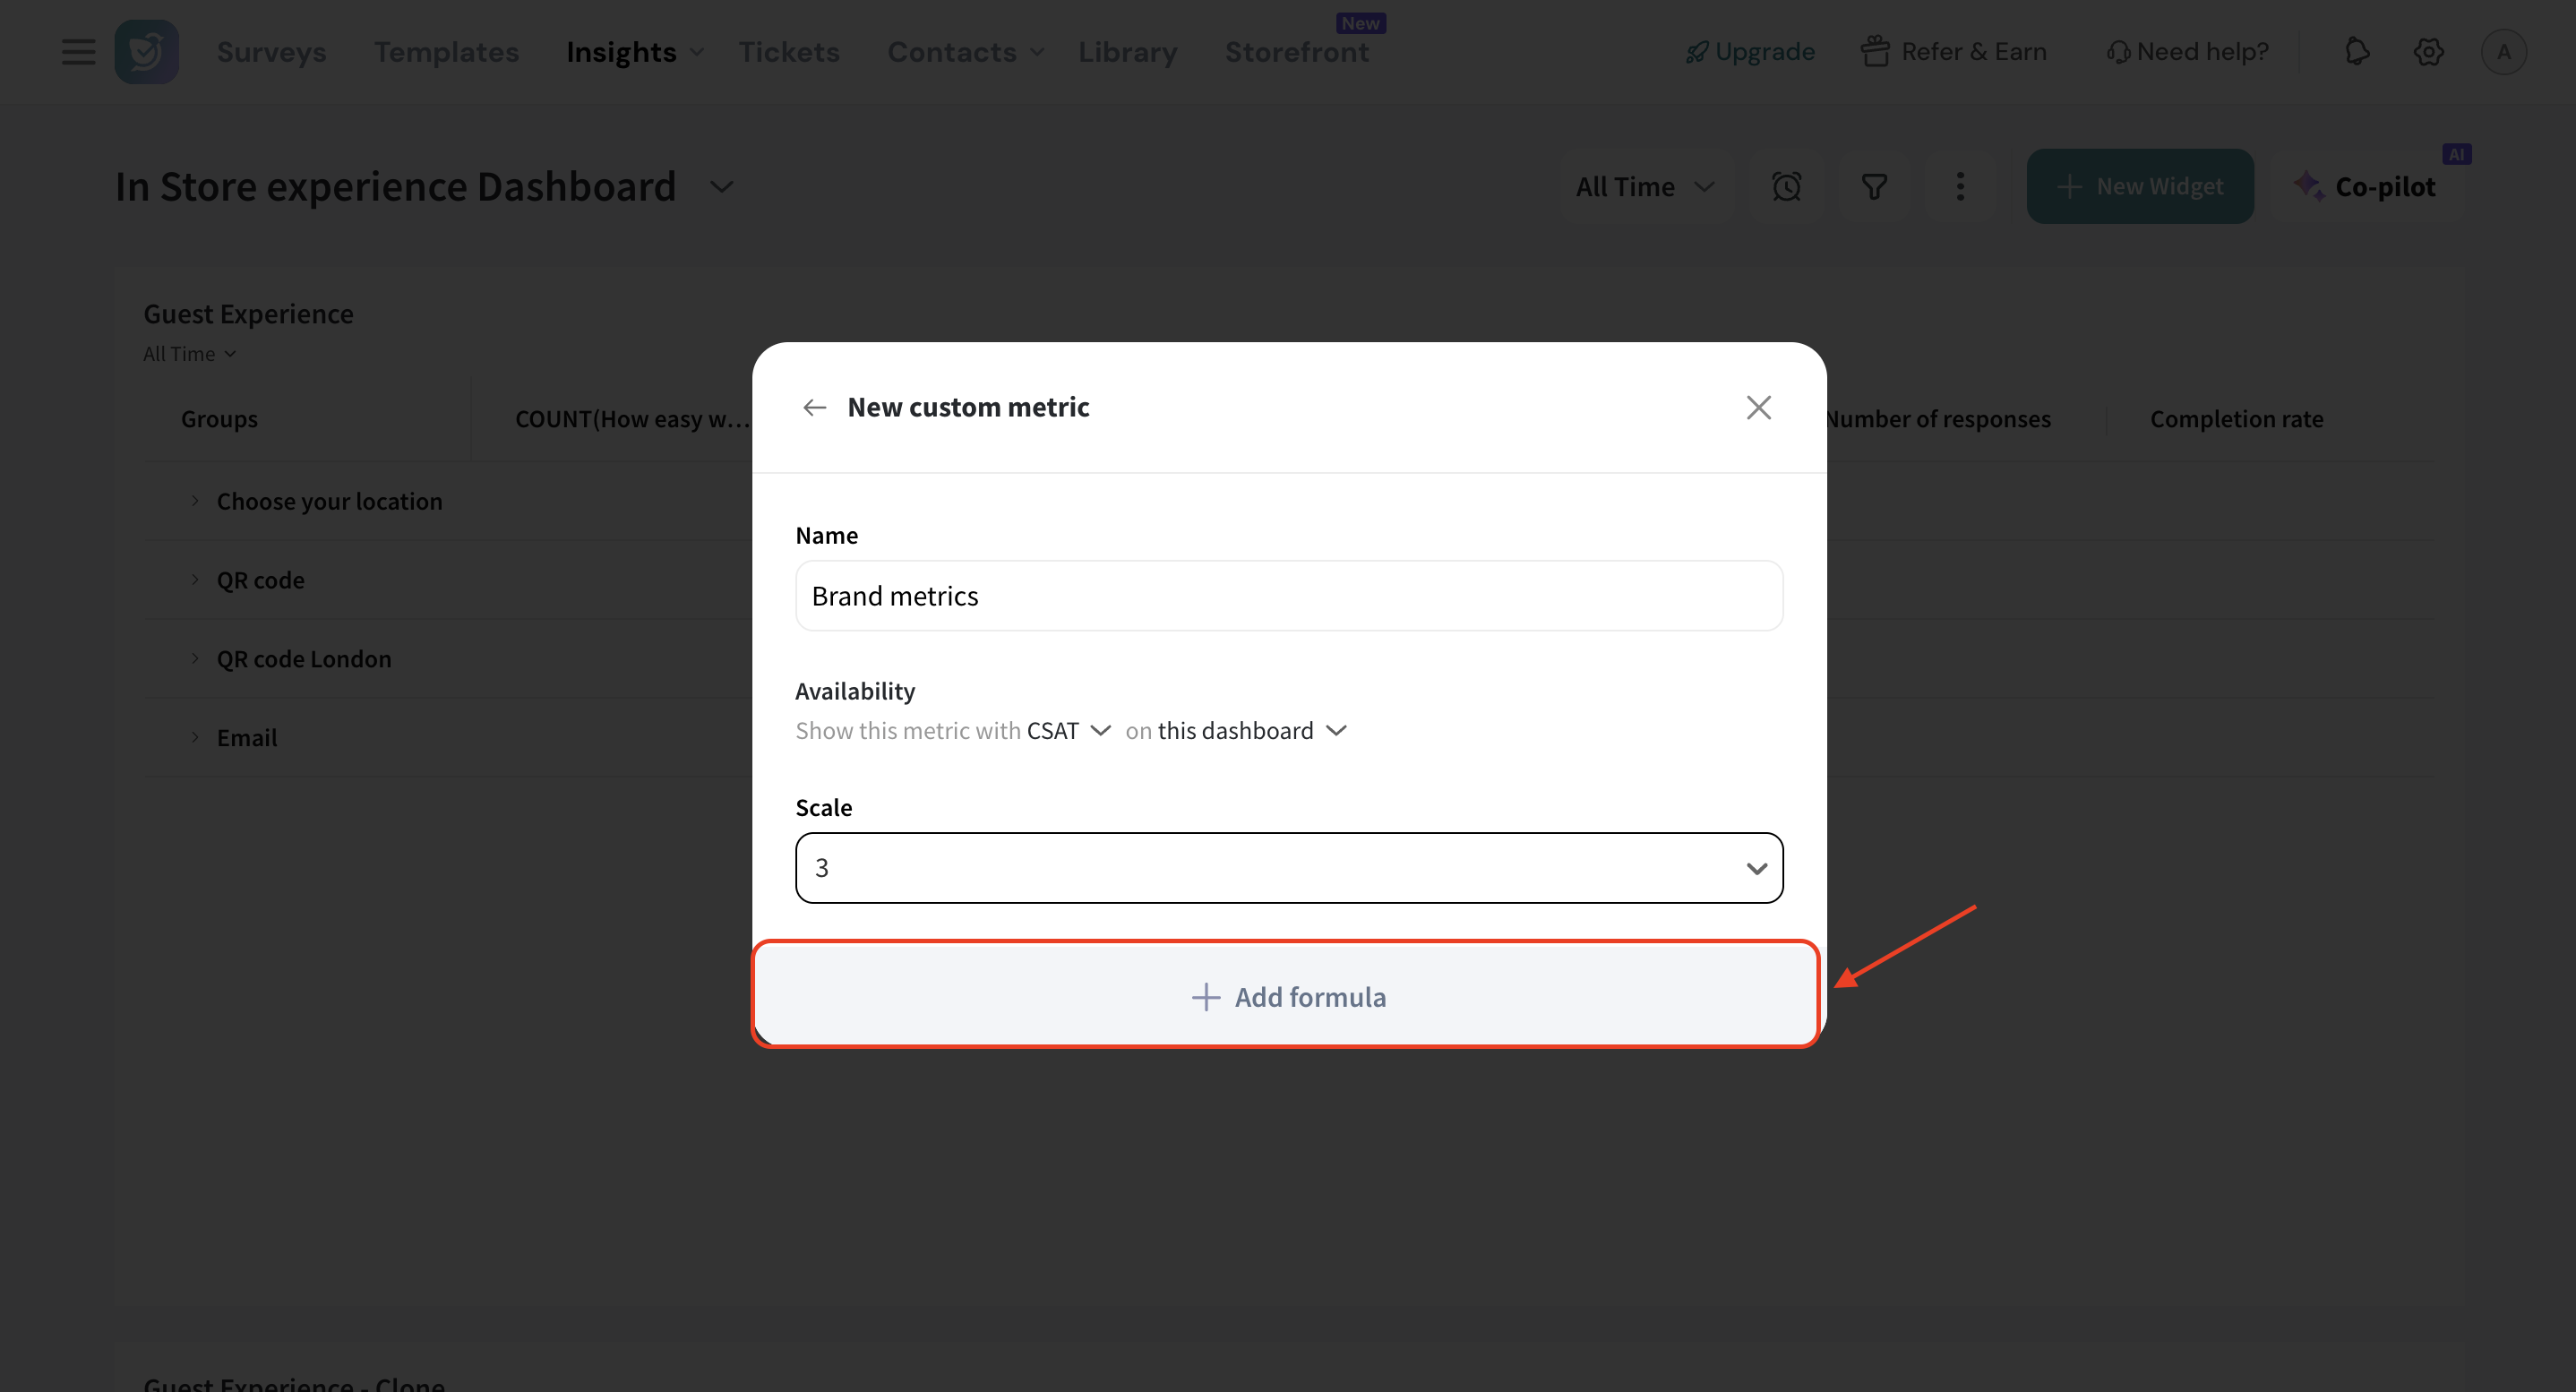Open the hamburger menu icon
Screen dimensions: 2576x1392
(x=78, y=51)
